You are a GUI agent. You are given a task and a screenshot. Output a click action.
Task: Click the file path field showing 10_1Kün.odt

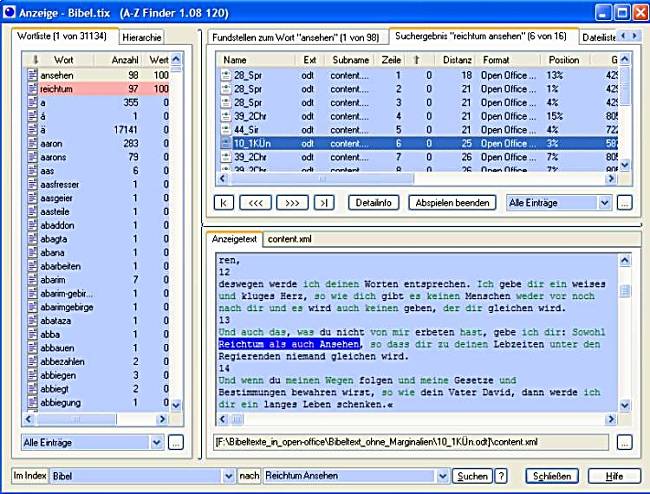point(411,442)
